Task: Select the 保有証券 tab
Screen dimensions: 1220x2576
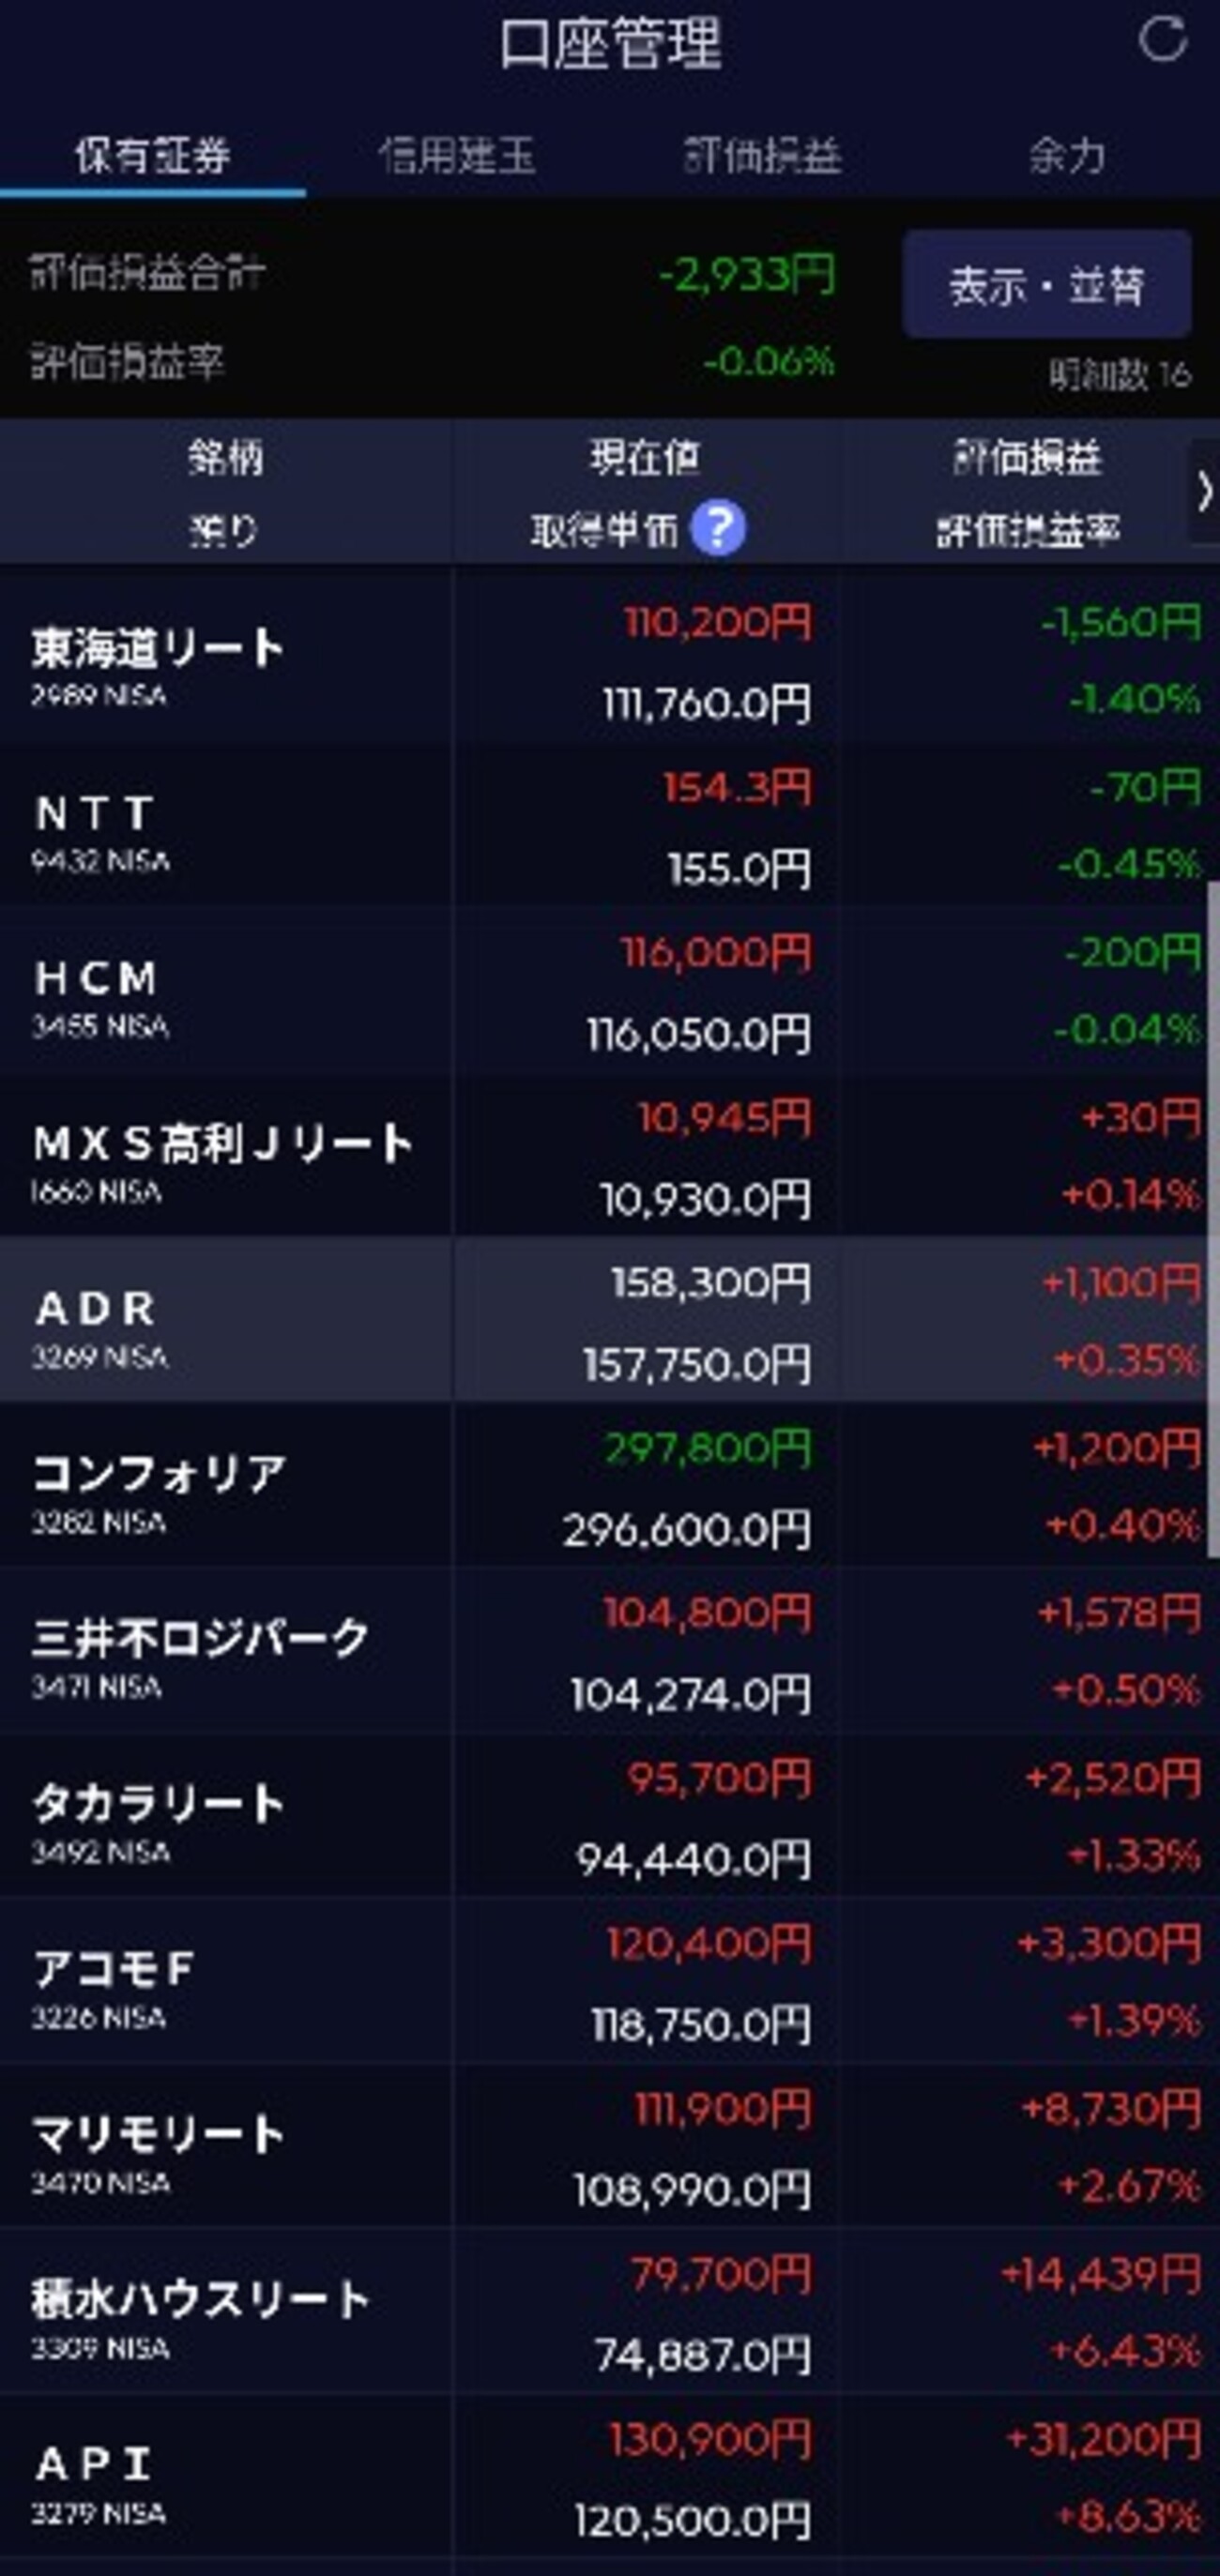Action: [x=152, y=156]
